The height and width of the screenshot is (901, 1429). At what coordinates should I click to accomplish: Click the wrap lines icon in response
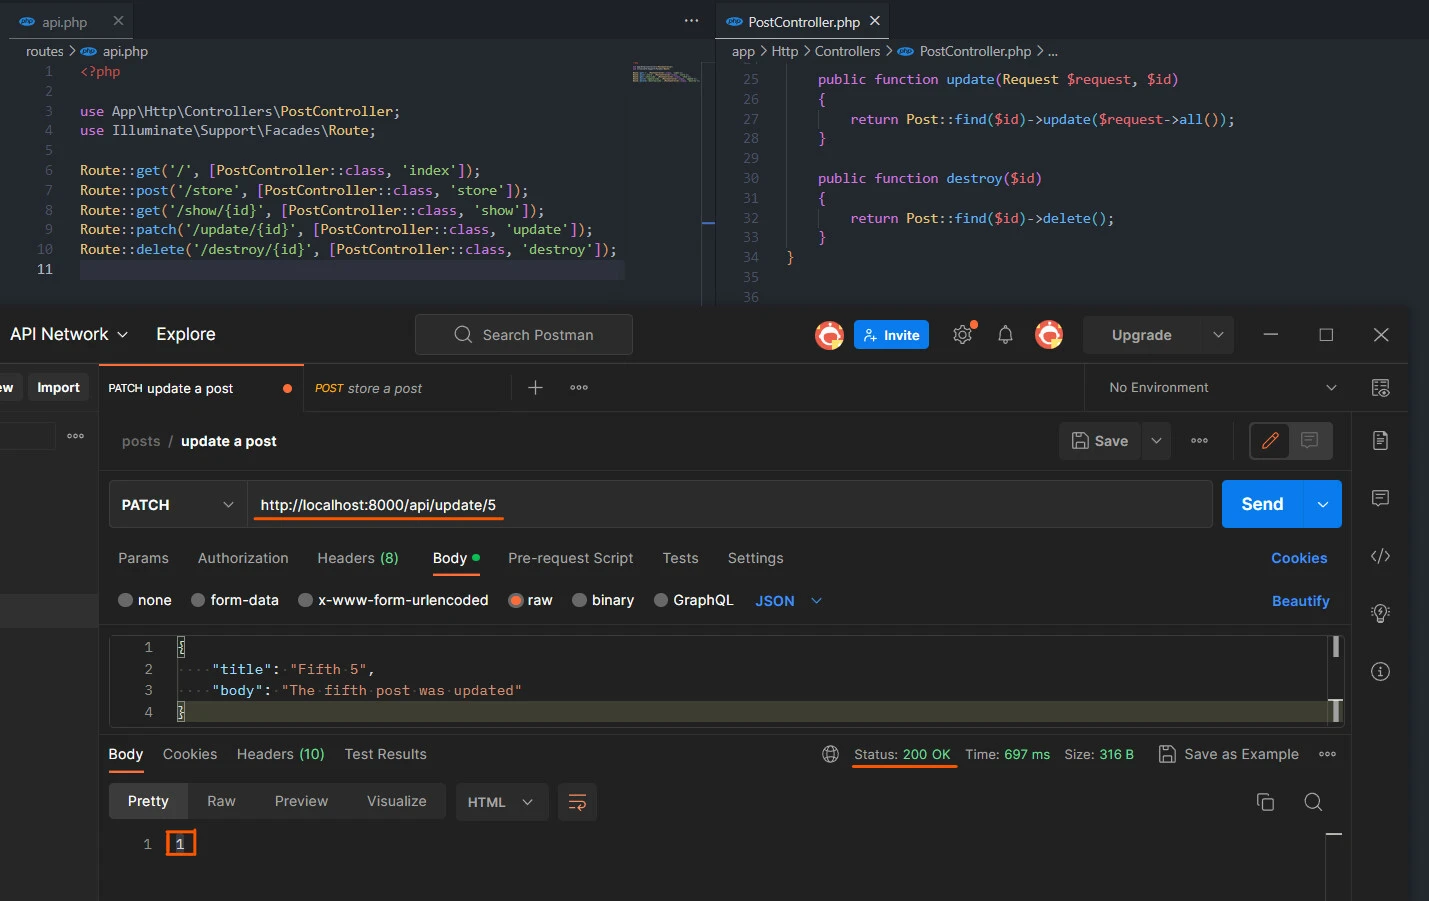point(577,802)
